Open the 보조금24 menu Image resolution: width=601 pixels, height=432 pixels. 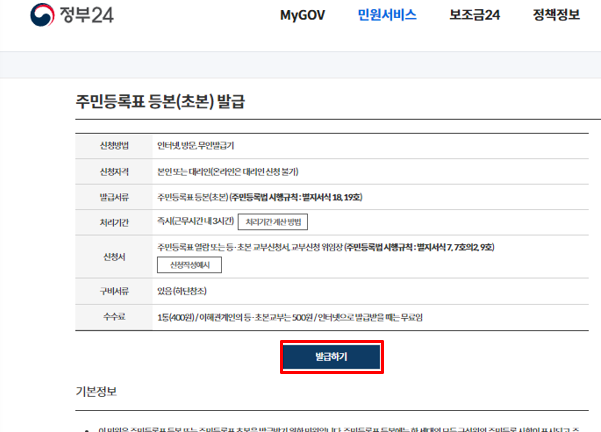[x=475, y=15]
